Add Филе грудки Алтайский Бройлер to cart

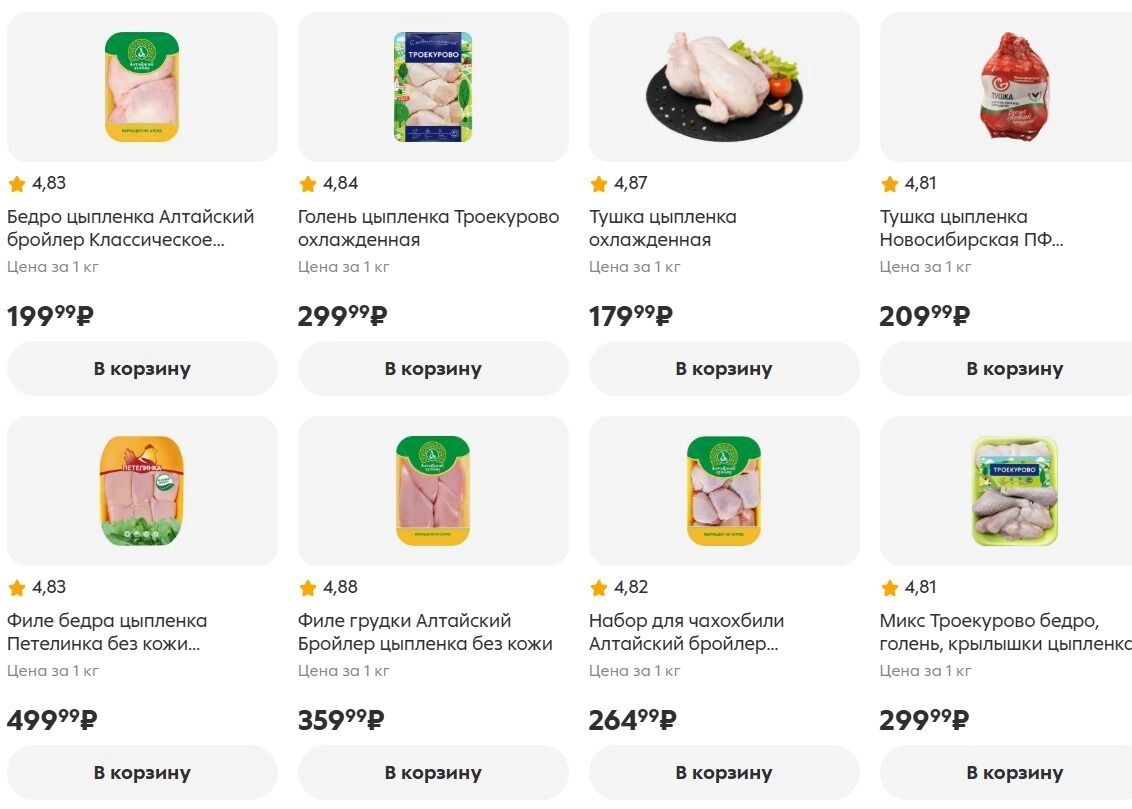[433, 772]
